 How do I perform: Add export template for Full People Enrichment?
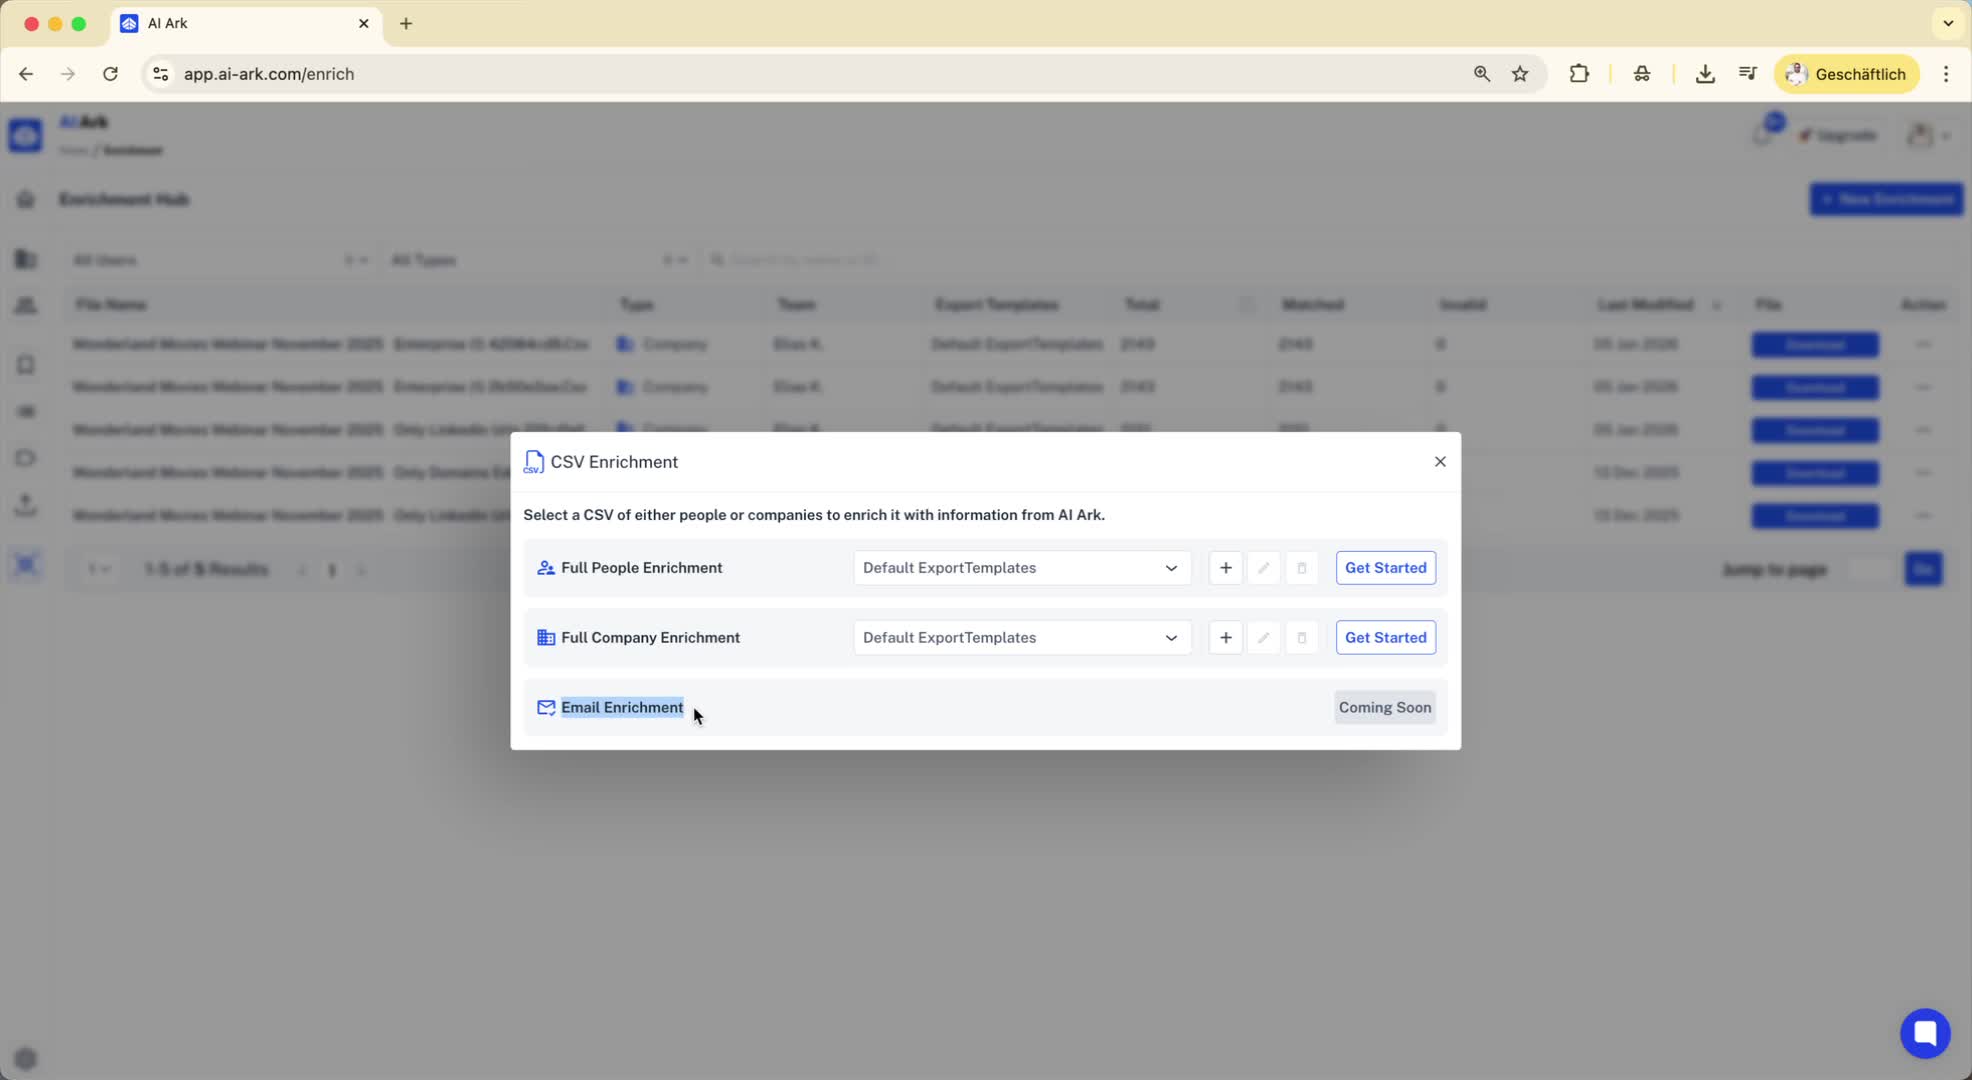coord(1225,568)
